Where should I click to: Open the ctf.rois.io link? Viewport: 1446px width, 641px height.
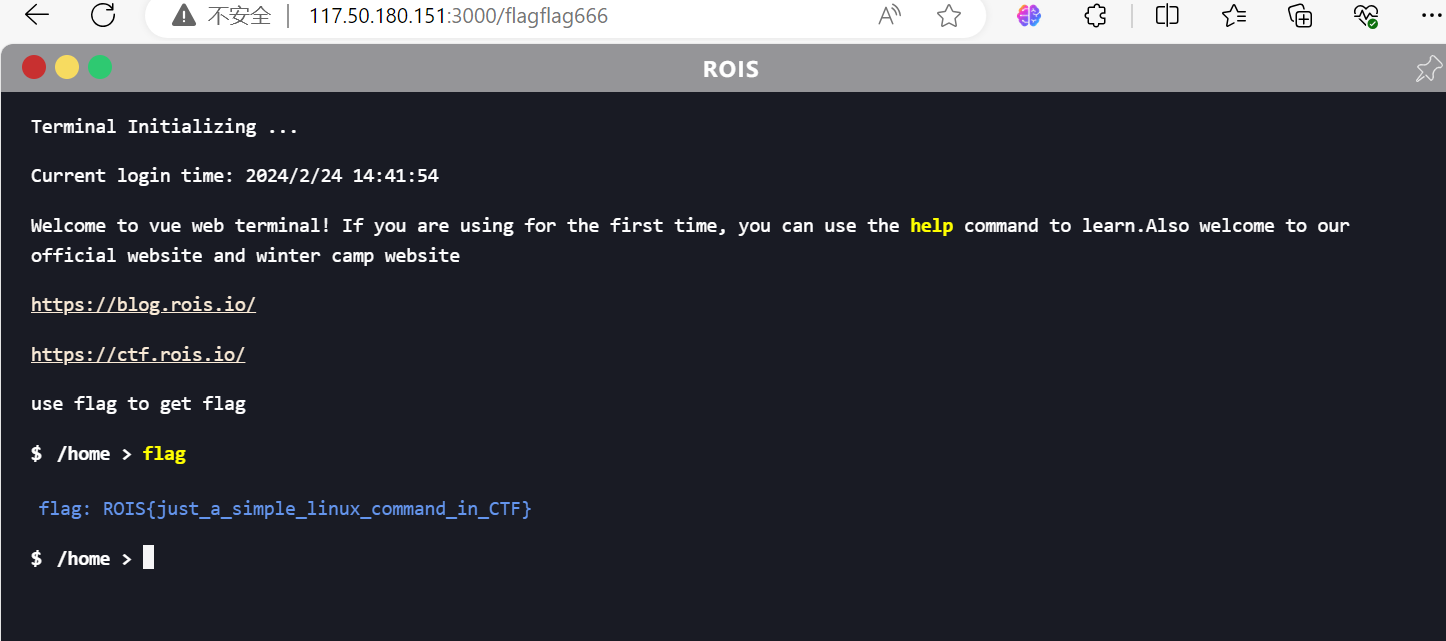138,354
